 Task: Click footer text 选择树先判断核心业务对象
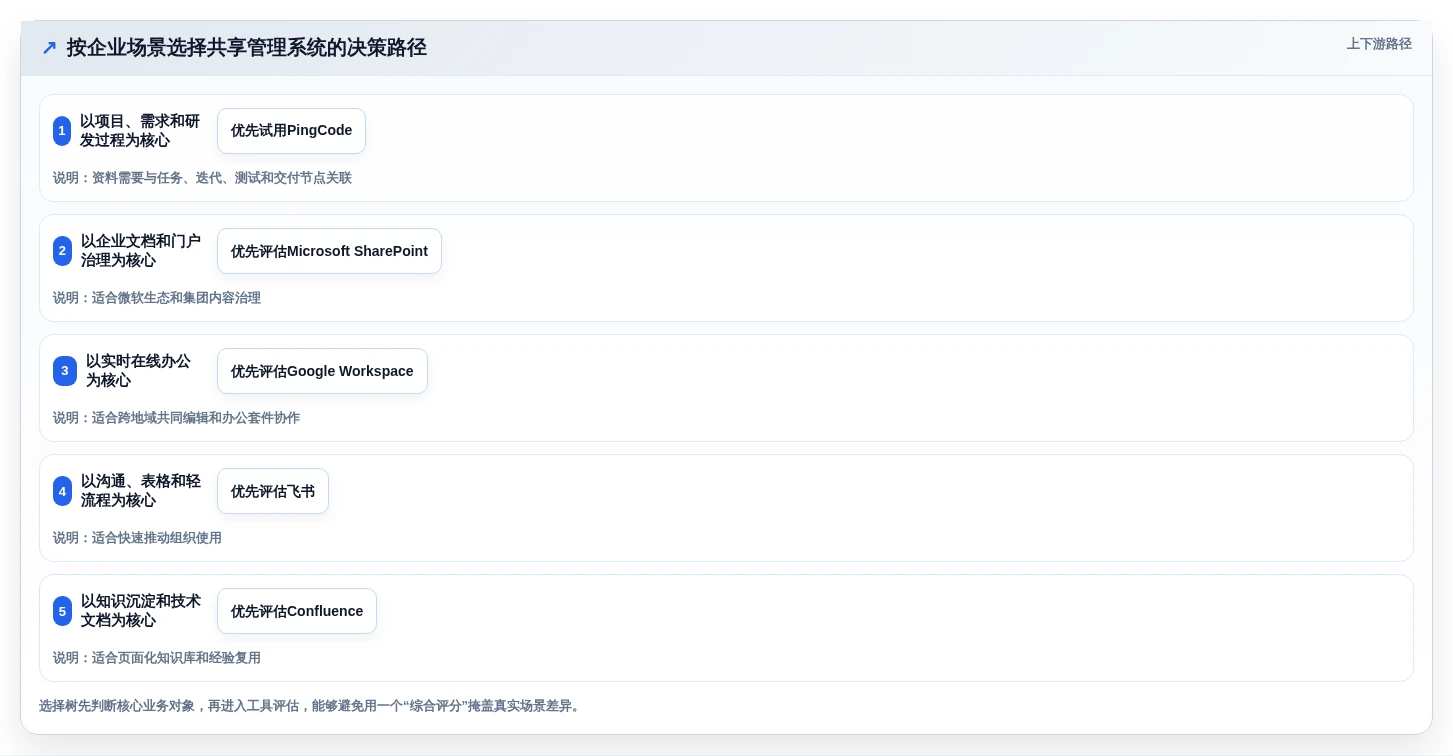[x=117, y=706]
